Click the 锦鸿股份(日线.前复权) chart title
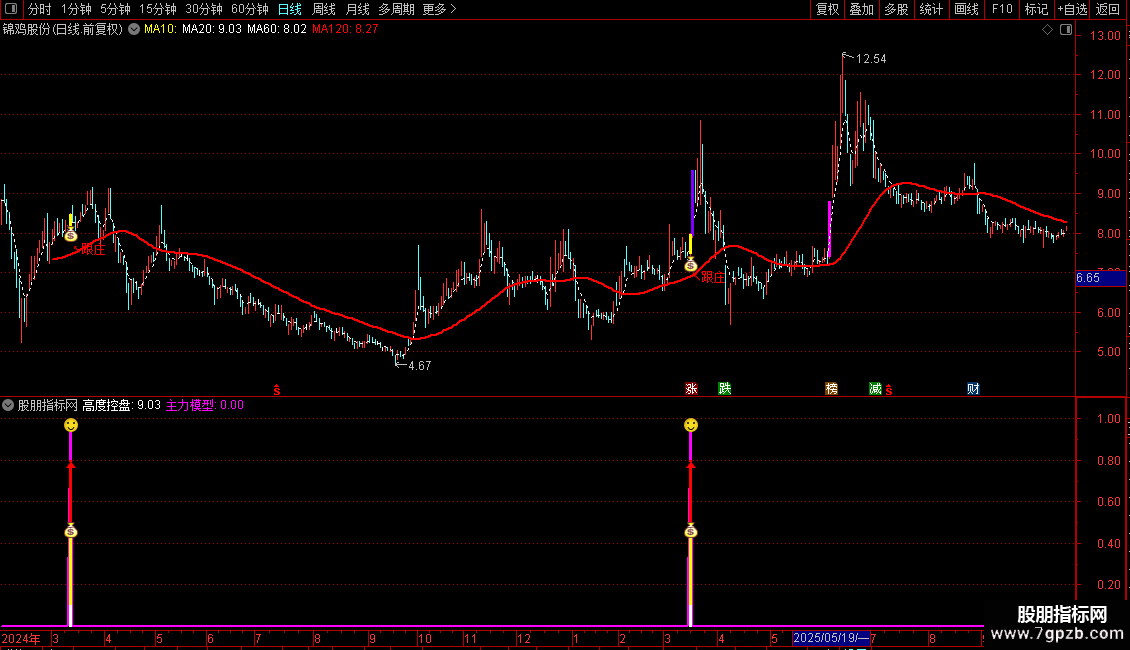 63,29
